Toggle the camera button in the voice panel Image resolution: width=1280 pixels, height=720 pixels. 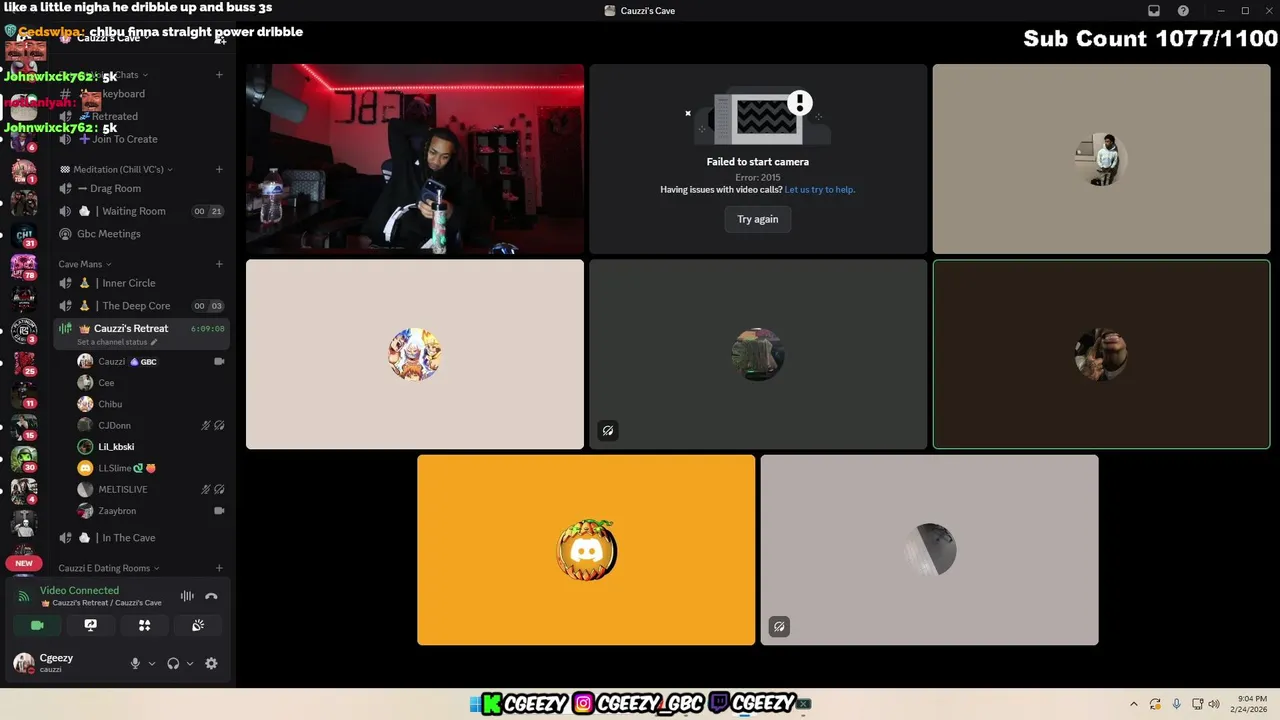point(37,625)
